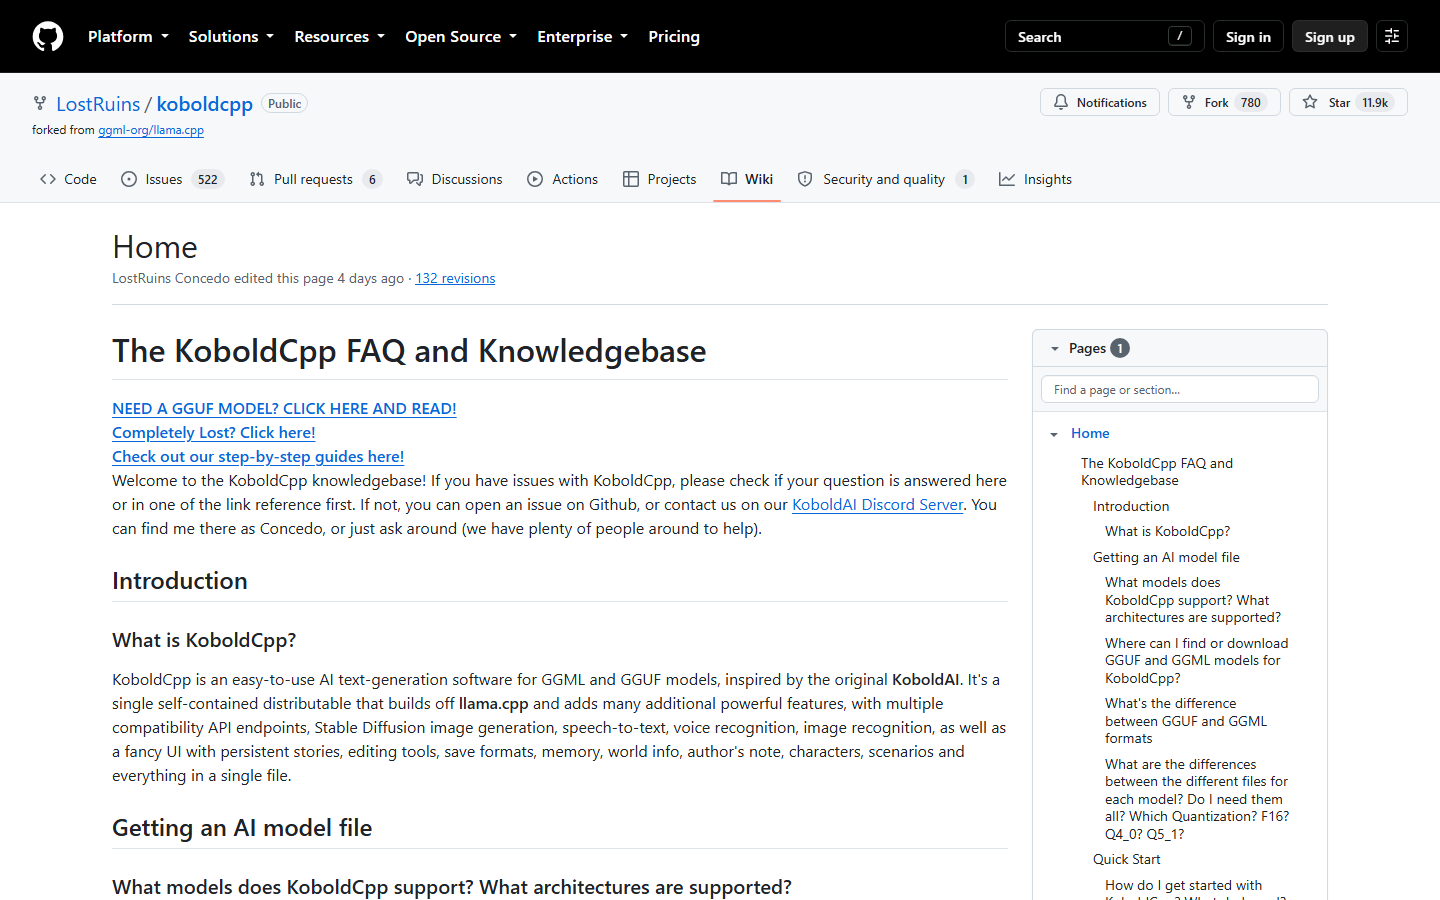Open the LostRuins owner link
This screenshot has height=900, width=1440.
pos(98,104)
